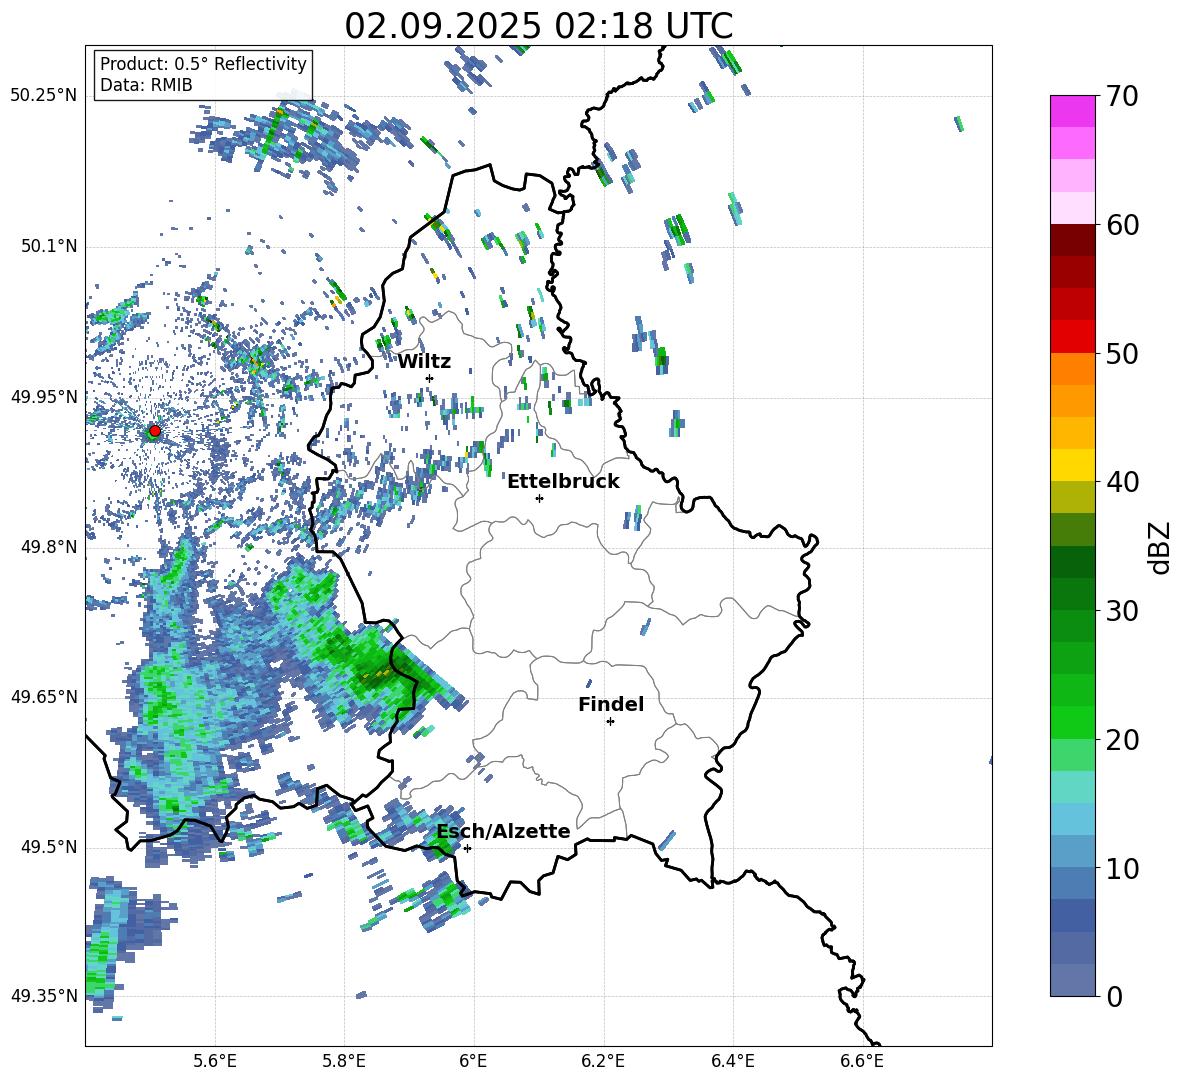Click the colorbar 50 tick label
This screenshot has width=1184, height=1081.
coord(1122,353)
